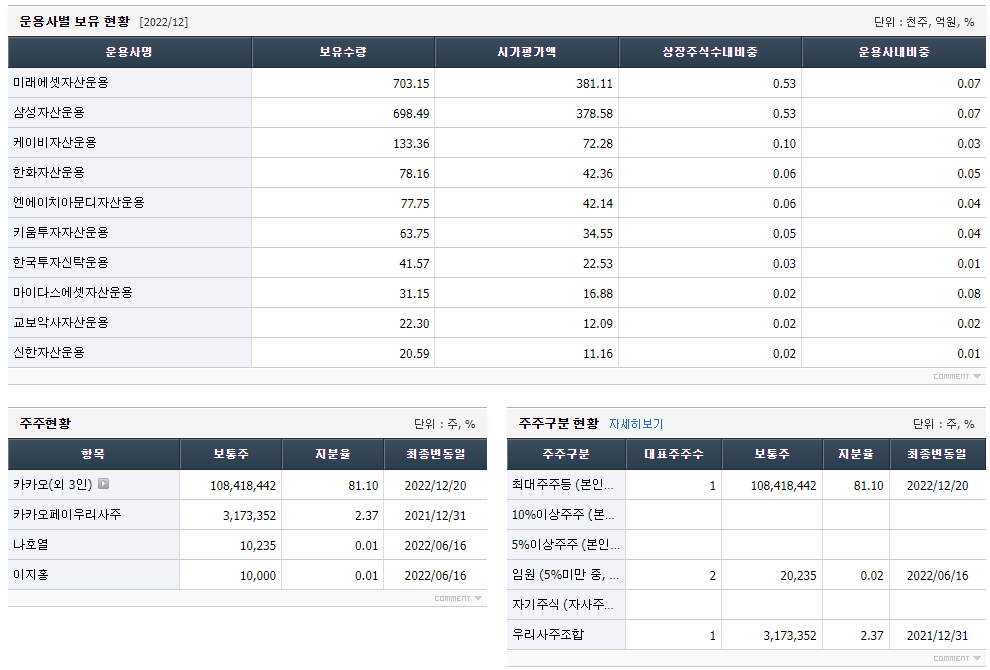Click the 운용사별 보유 현황 section title
This screenshot has width=990, height=670.
coord(75,21)
